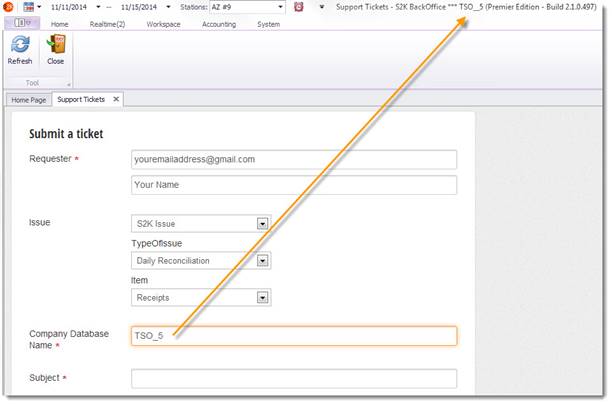
Task: Click the orange application logo icon
Action: pos(8,7)
